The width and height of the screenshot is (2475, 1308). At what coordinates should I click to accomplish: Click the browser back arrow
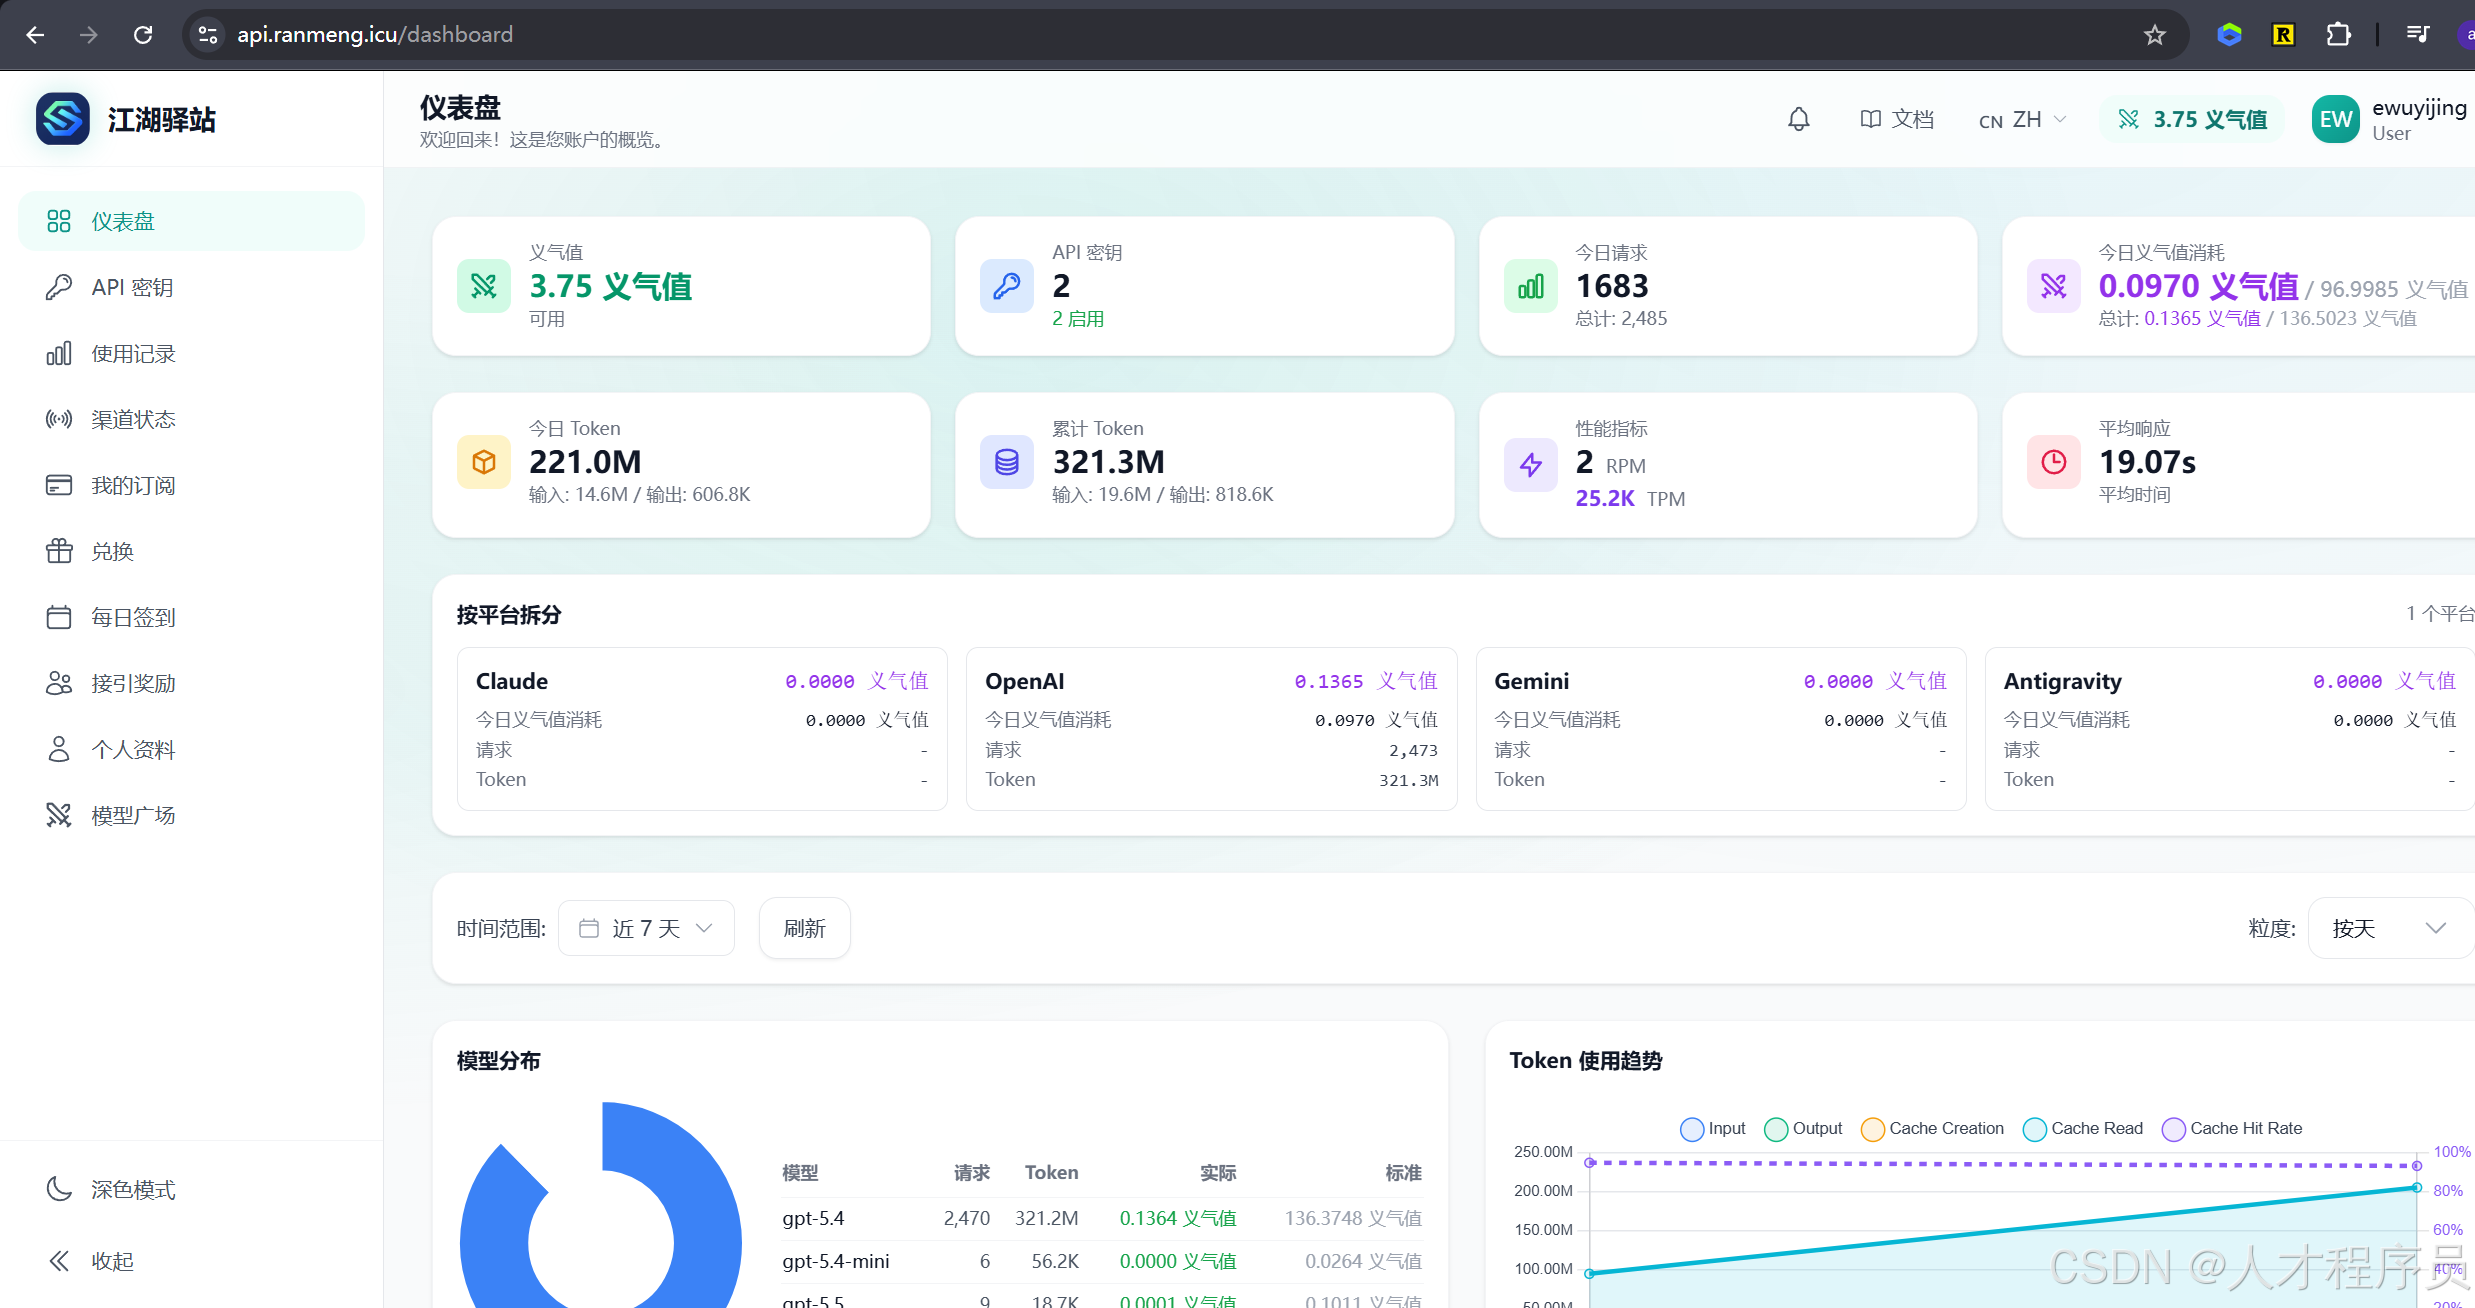click(35, 35)
